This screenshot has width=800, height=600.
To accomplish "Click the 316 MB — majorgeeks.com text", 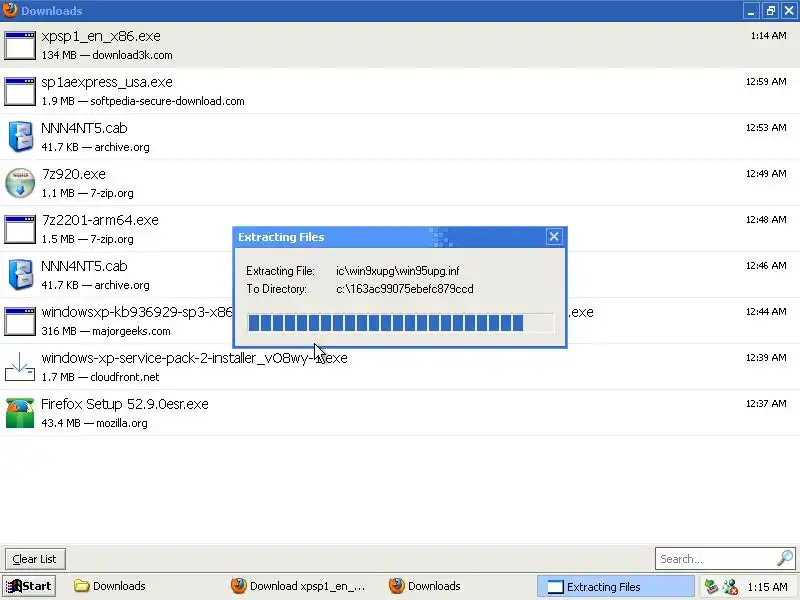I will (106, 331).
